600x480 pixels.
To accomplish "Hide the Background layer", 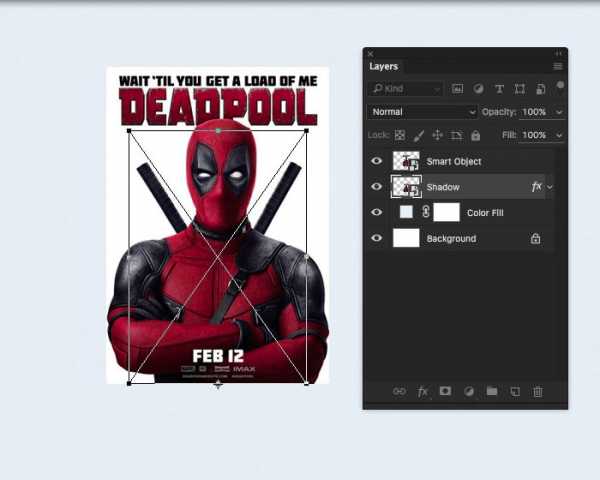I will (377, 239).
